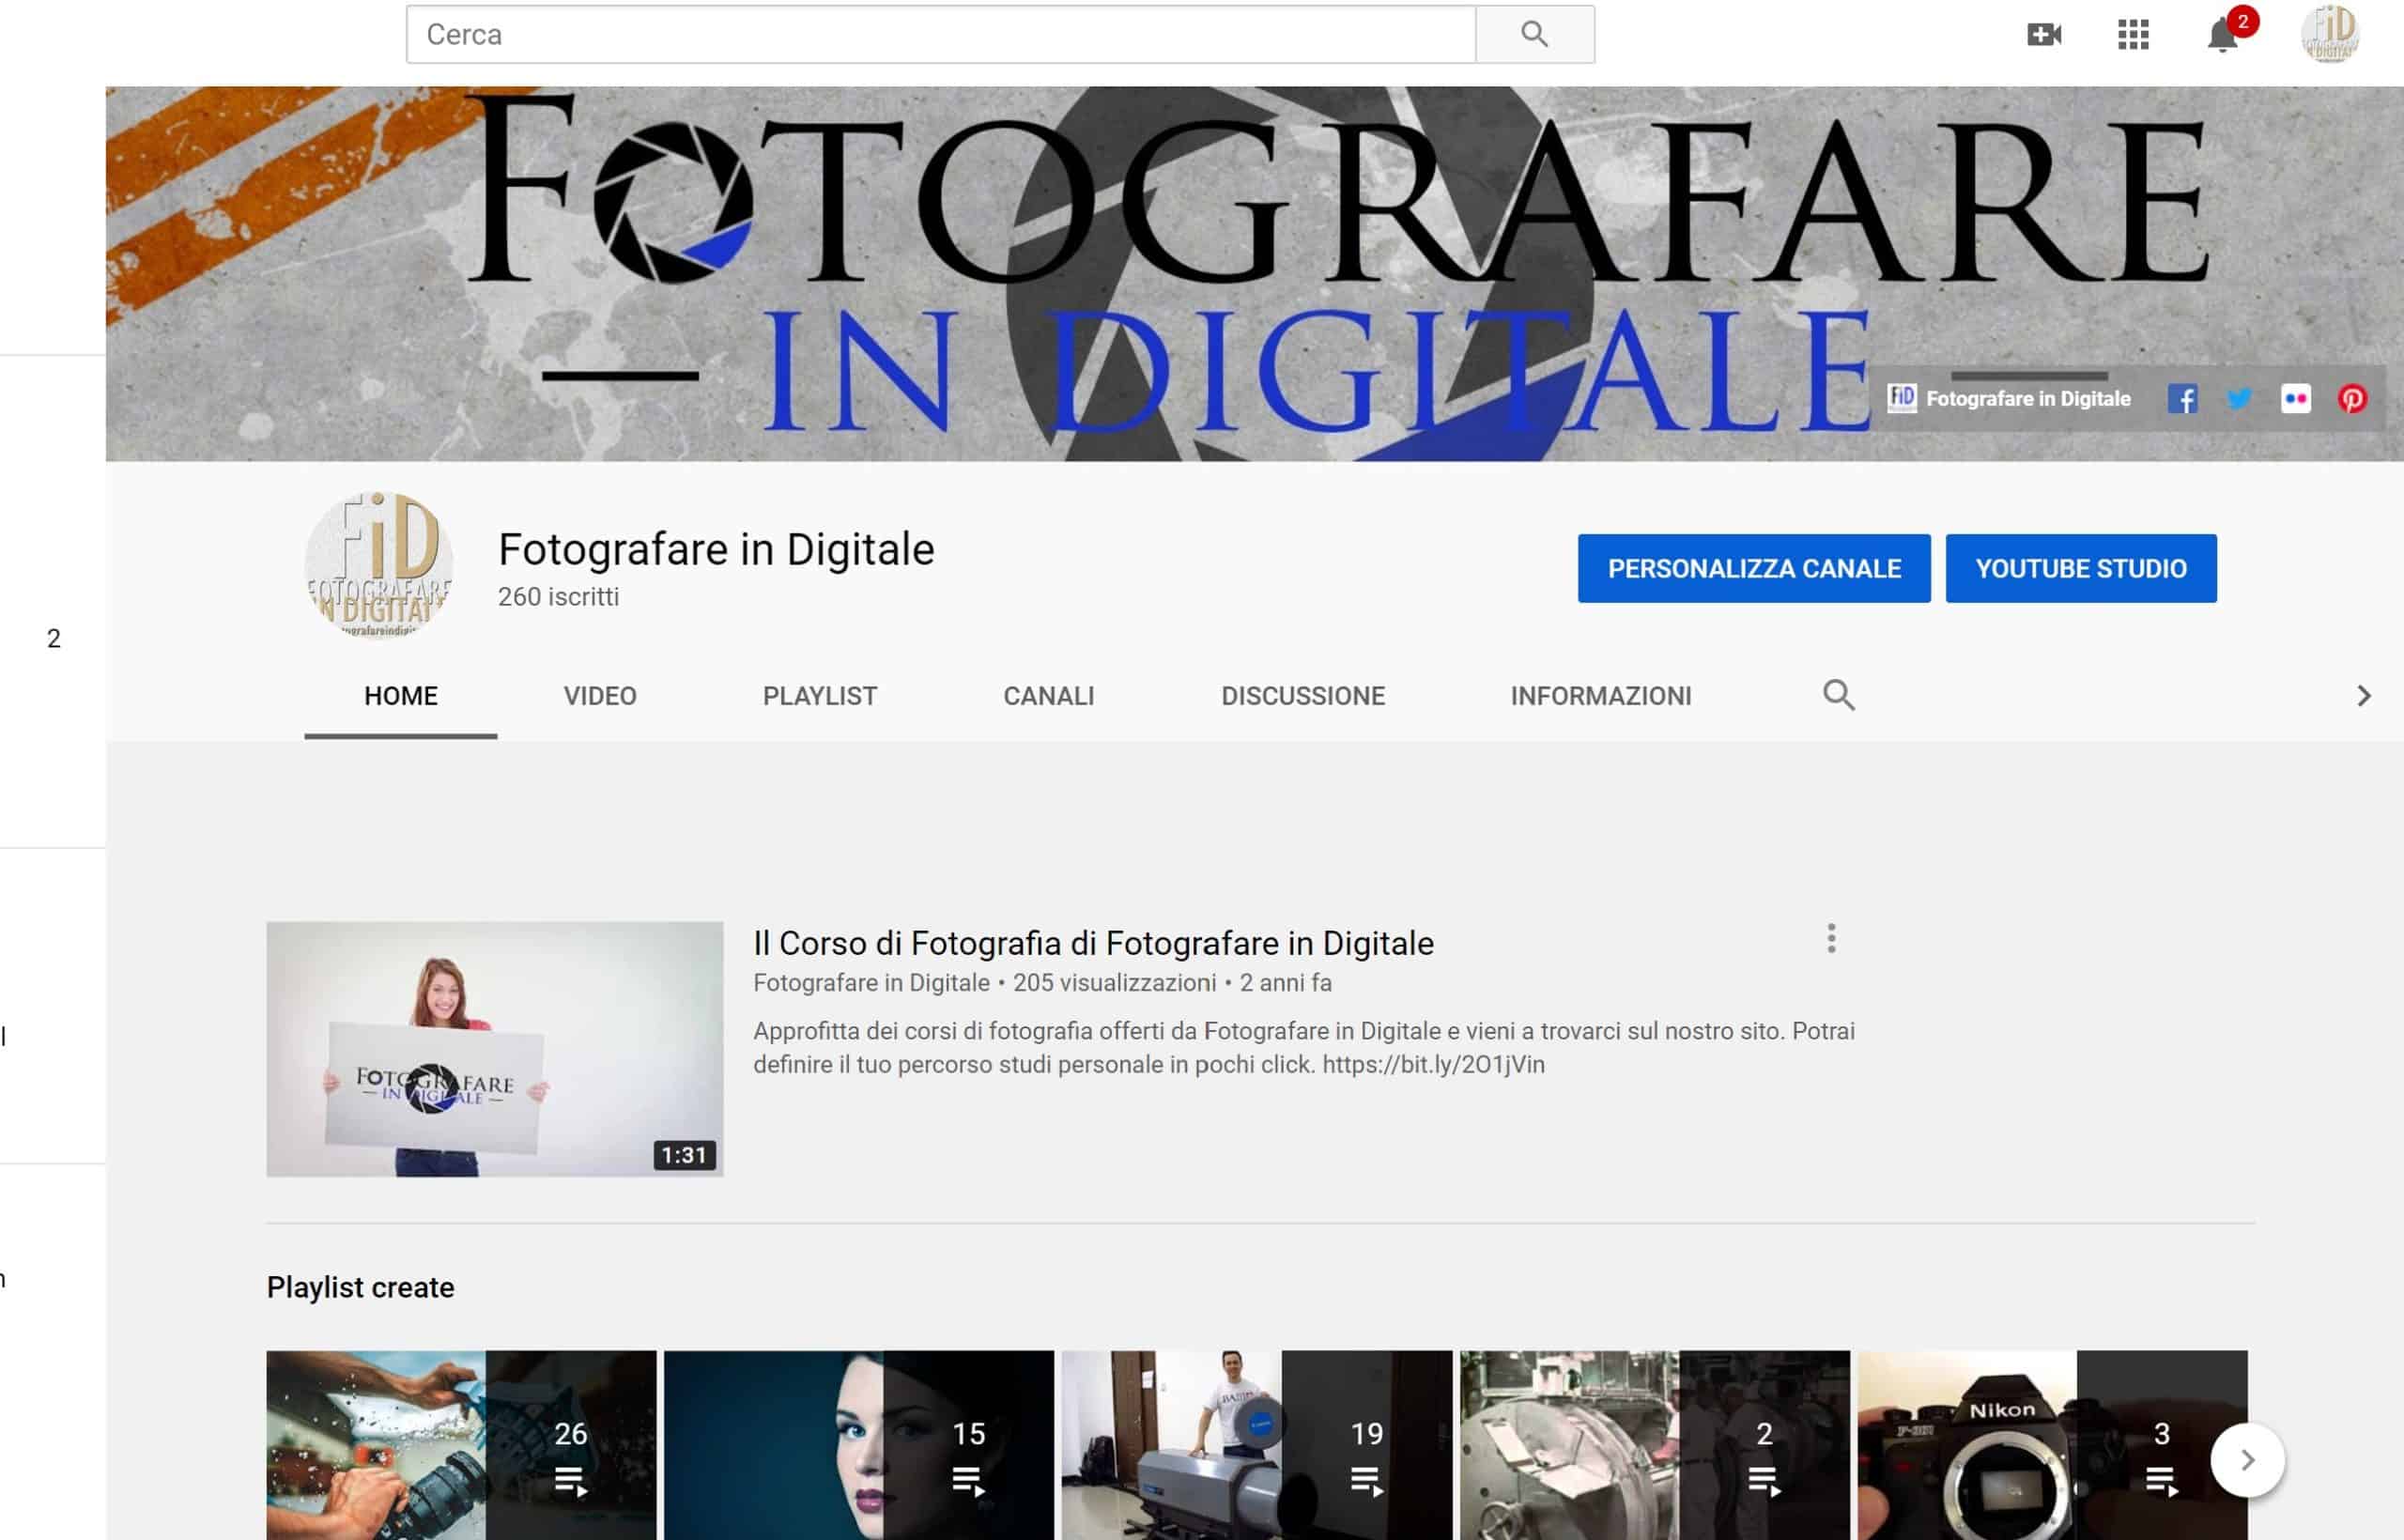Expand tabs with right chevron arrow

2363,696
